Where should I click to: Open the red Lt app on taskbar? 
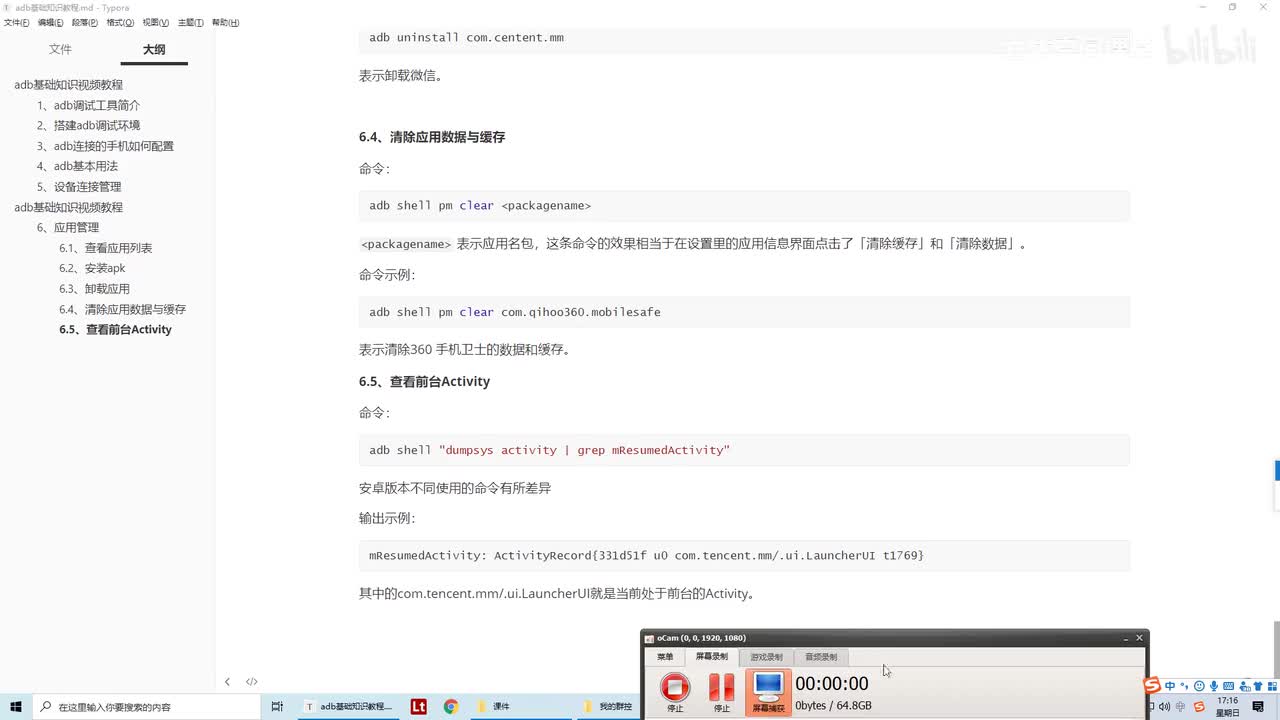418,706
